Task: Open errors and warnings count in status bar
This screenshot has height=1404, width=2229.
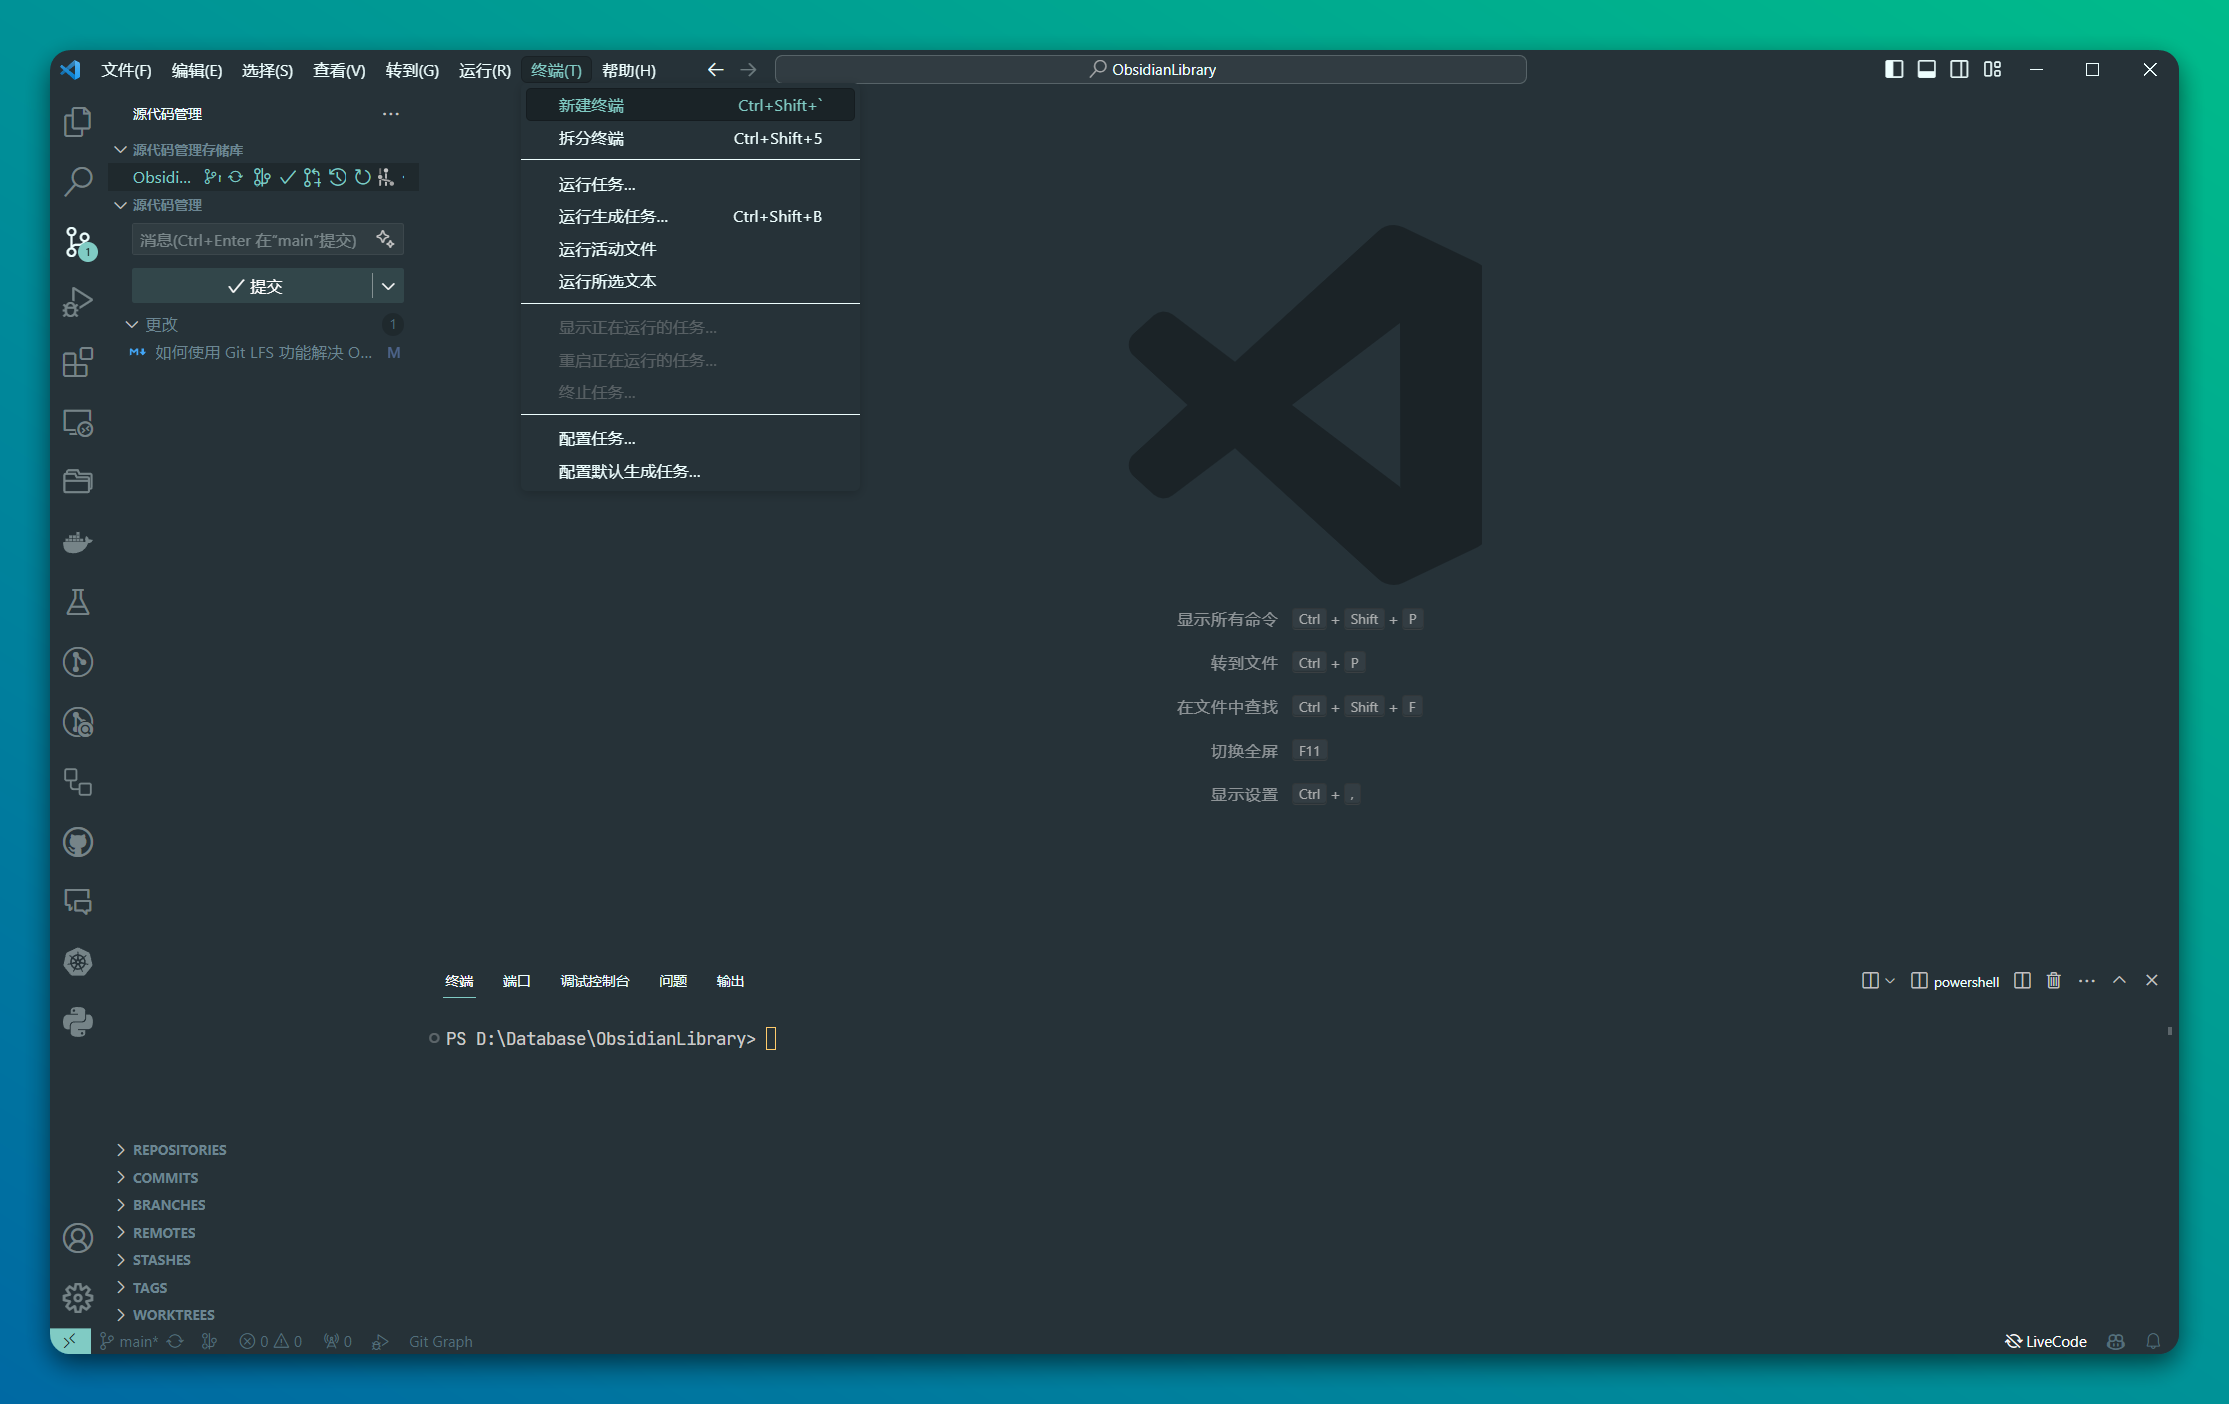Action: pyautogui.click(x=270, y=1341)
